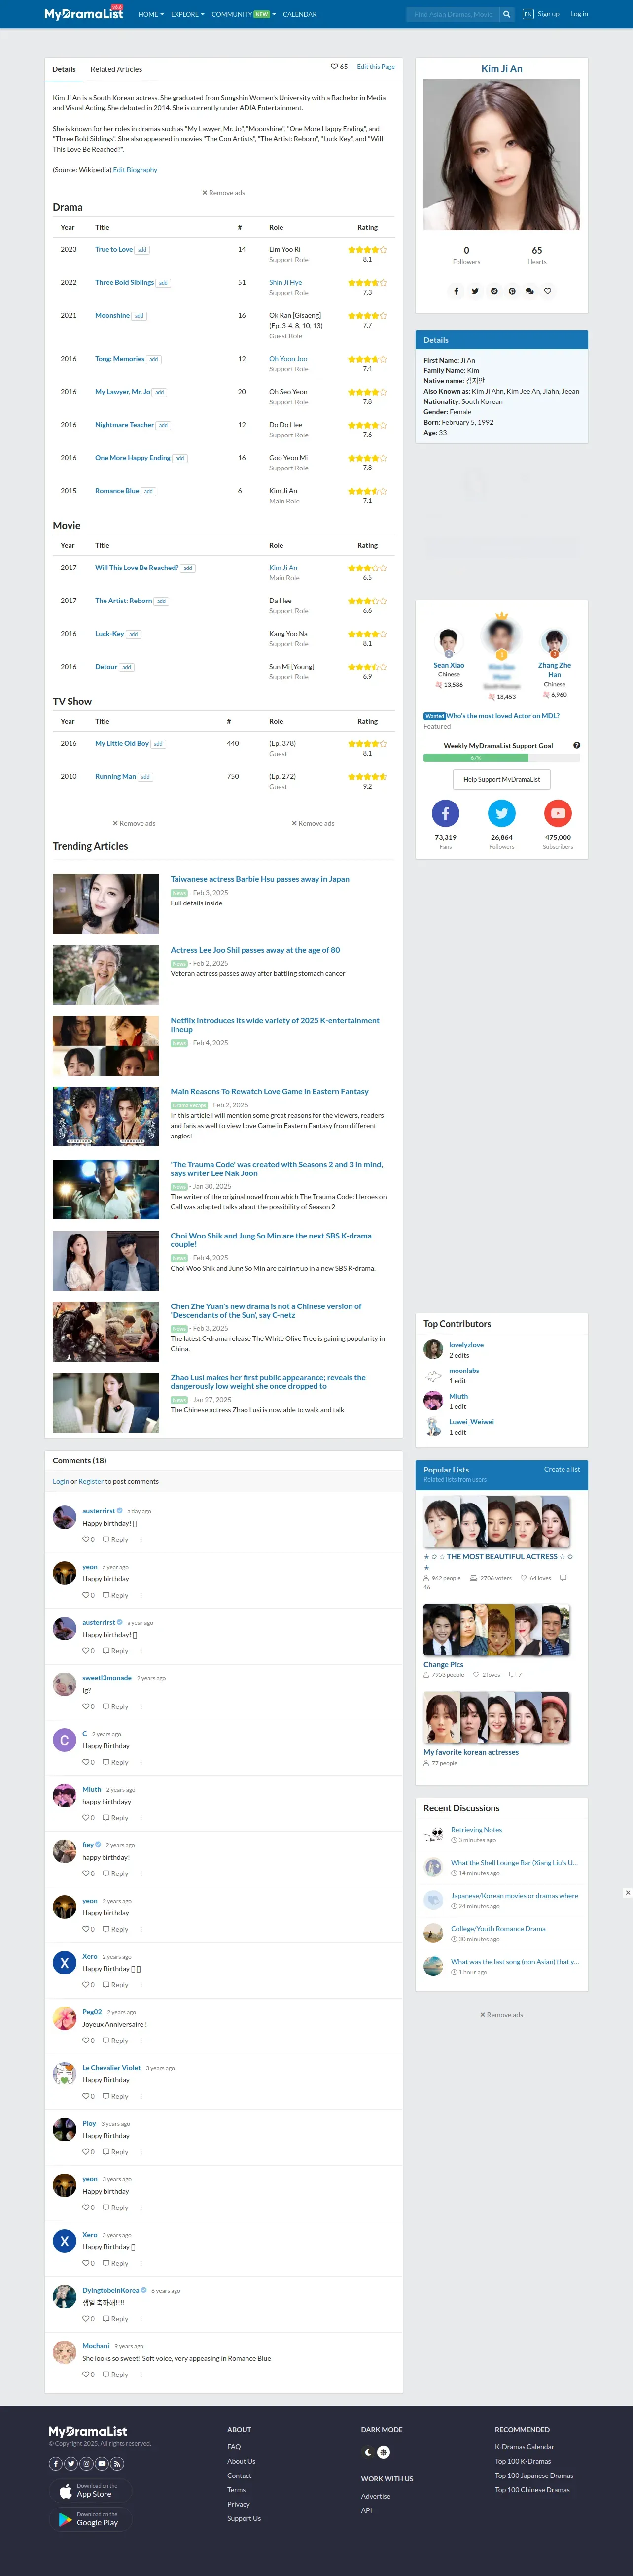633x2576 pixels.
Task: Click the weekly support goal progress bar
Action: point(502,758)
